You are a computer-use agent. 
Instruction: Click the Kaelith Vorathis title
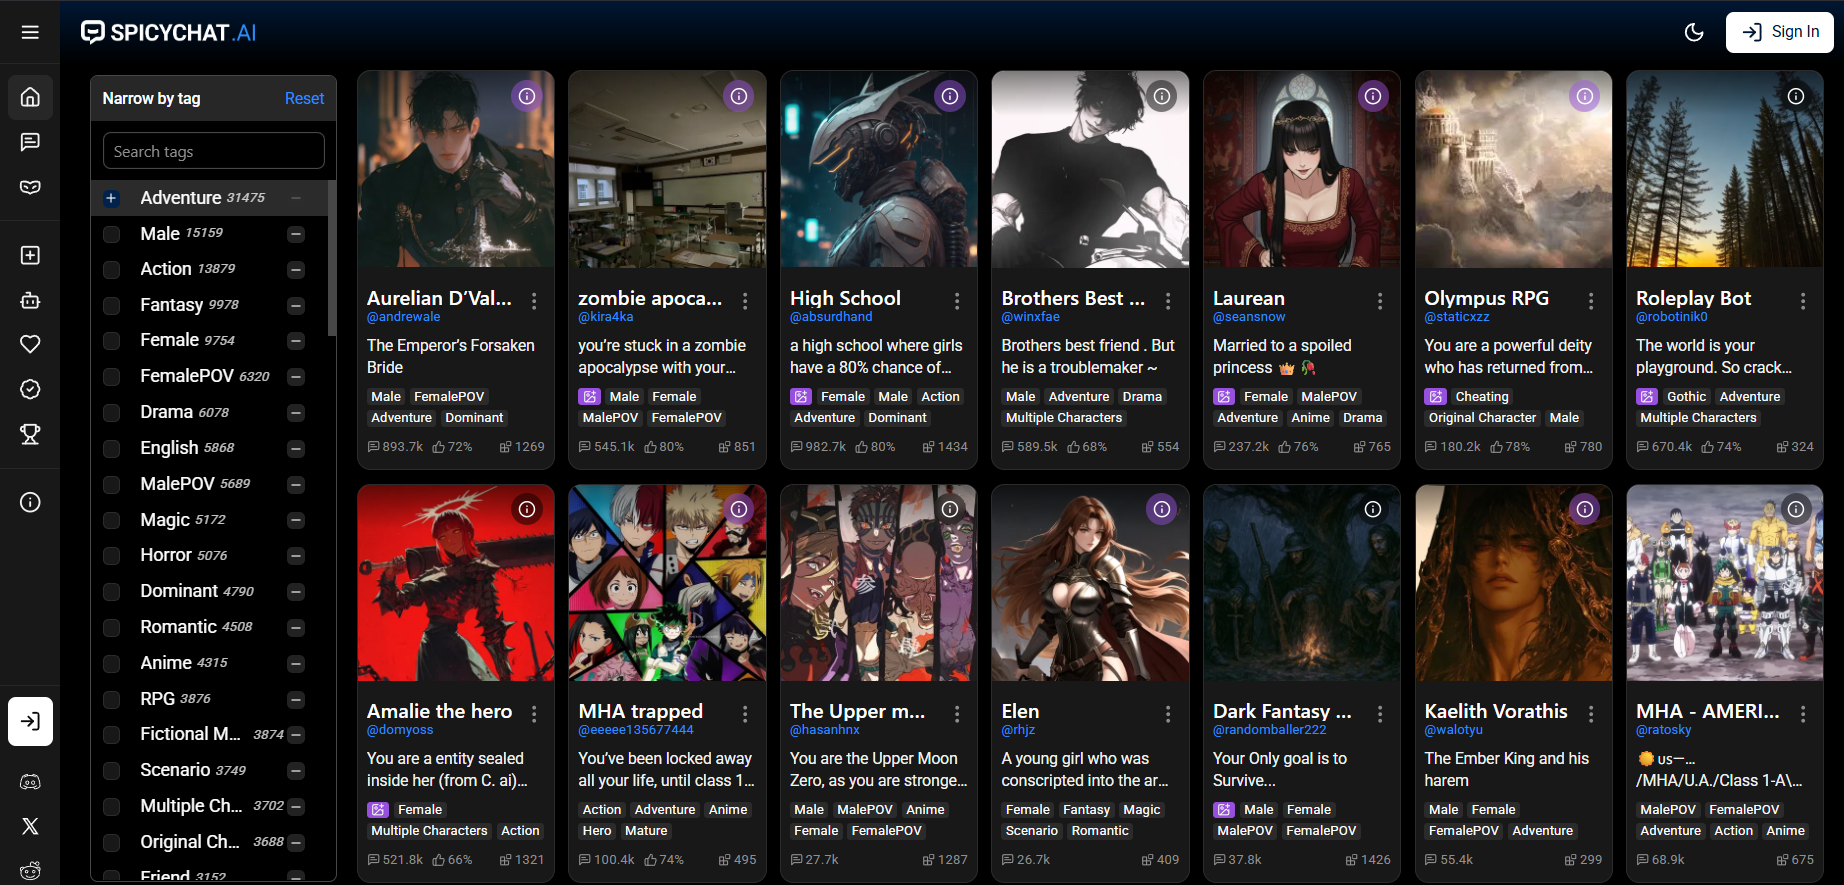(x=1496, y=711)
